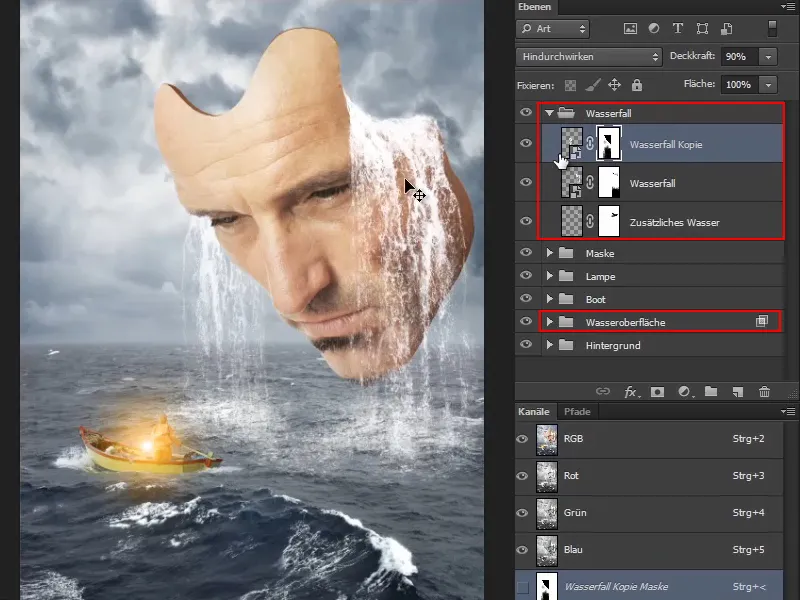Select Zusätzliches Wasser mask thumbnail
This screenshot has height=600, width=800.
click(x=609, y=221)
